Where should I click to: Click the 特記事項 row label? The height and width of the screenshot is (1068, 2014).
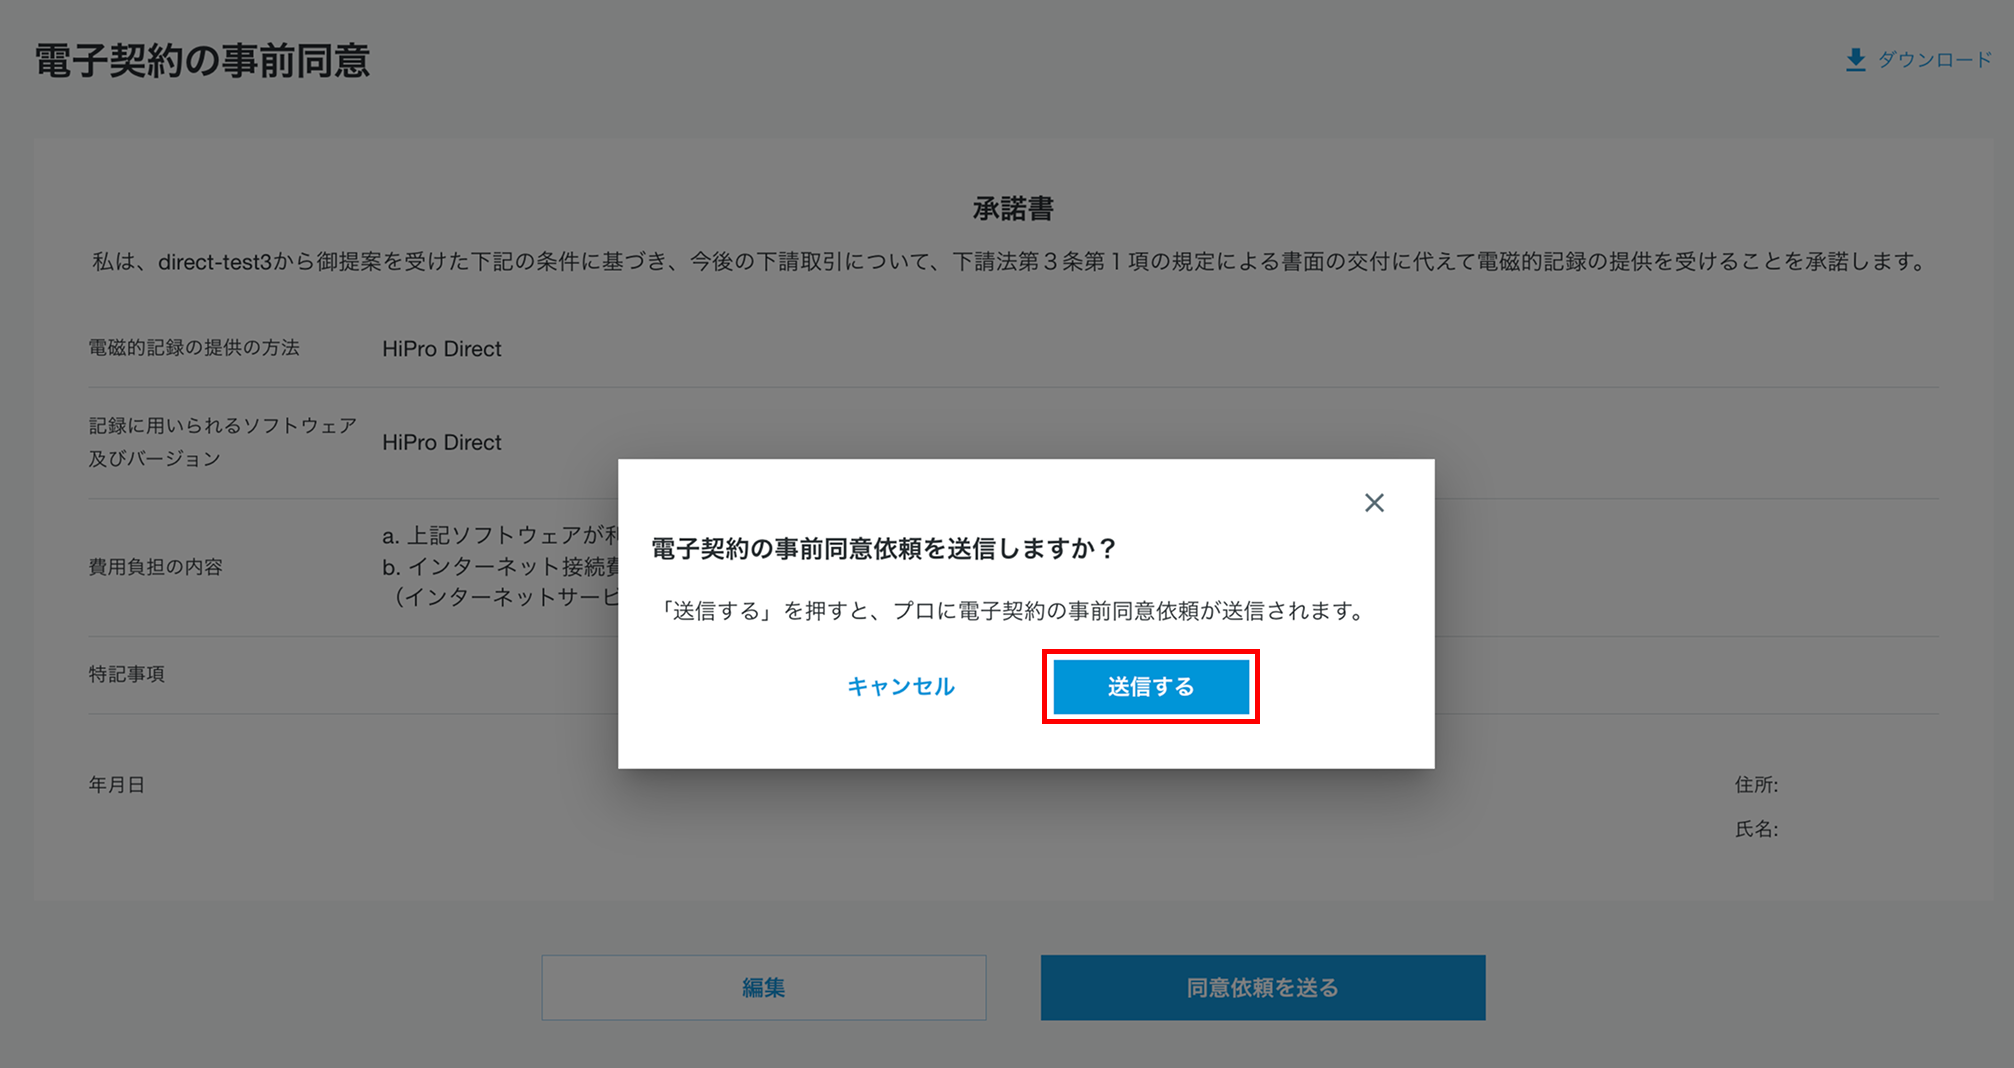click(127, 674)
